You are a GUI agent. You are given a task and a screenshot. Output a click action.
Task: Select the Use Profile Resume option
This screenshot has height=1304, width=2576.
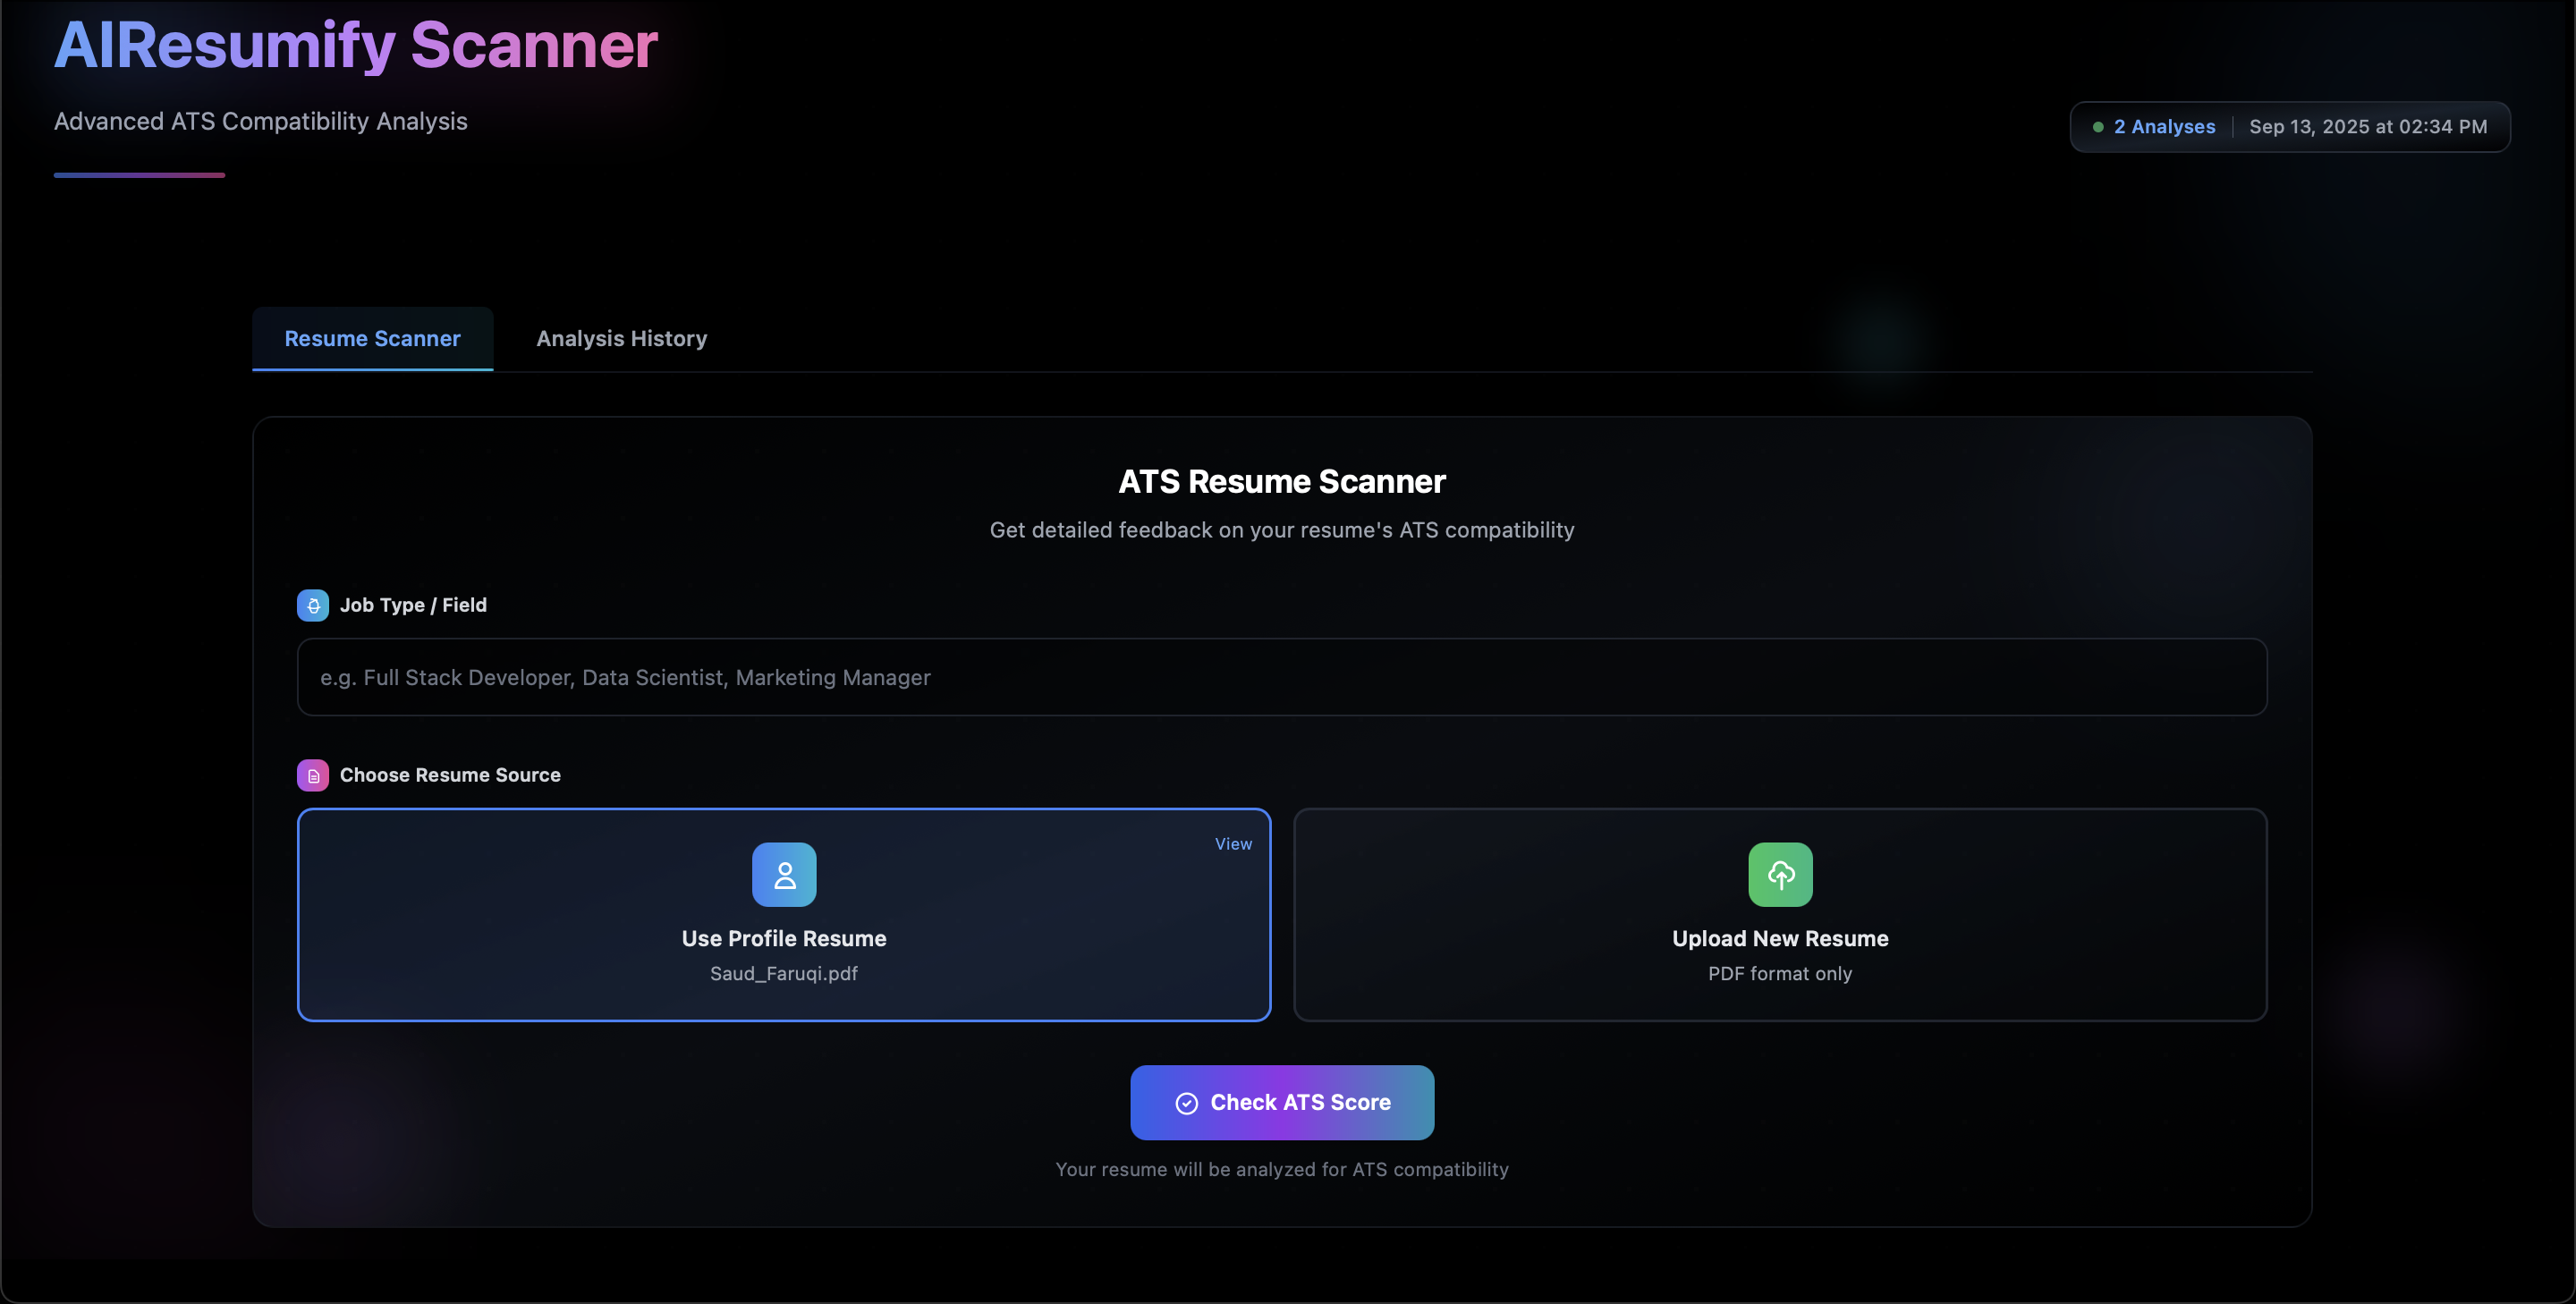pyautogui.click(x=784, y=938)
